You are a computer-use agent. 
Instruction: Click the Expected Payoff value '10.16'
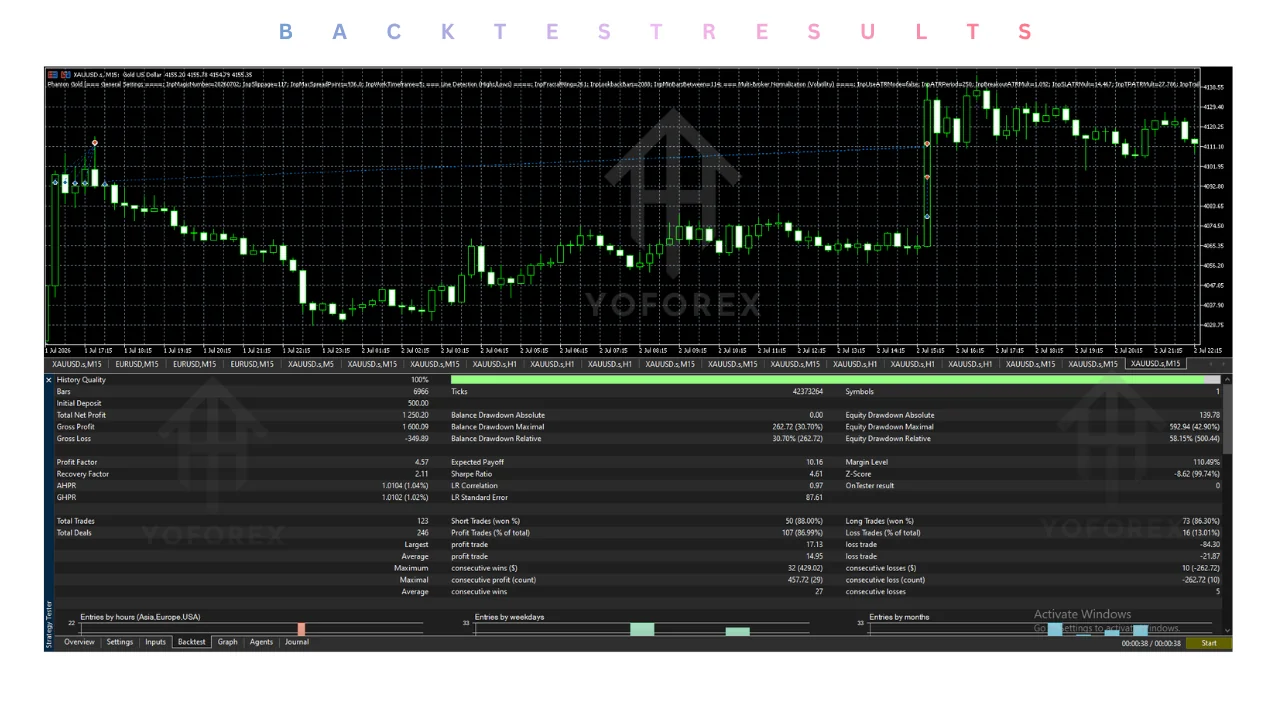815,462
